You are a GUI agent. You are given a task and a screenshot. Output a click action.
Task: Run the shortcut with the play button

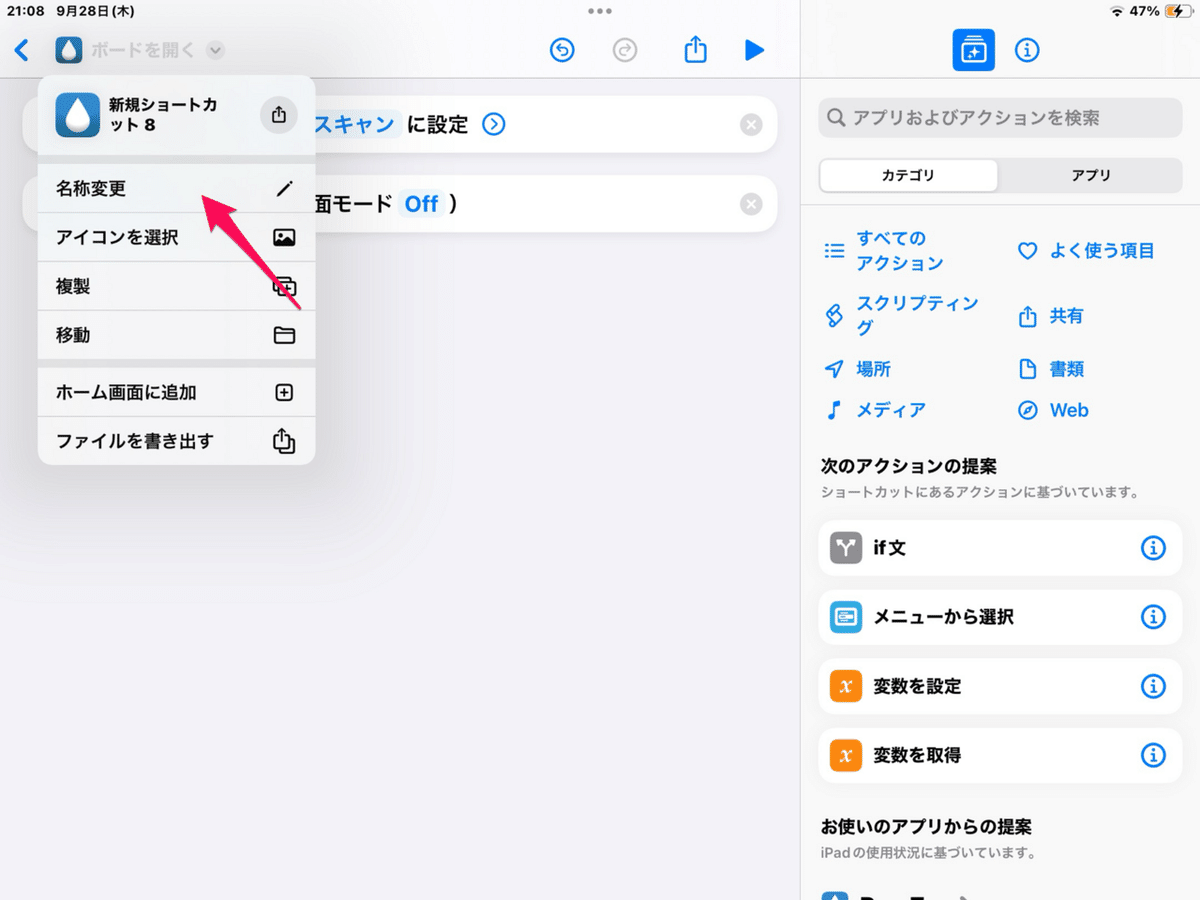(x=755, y=50)
